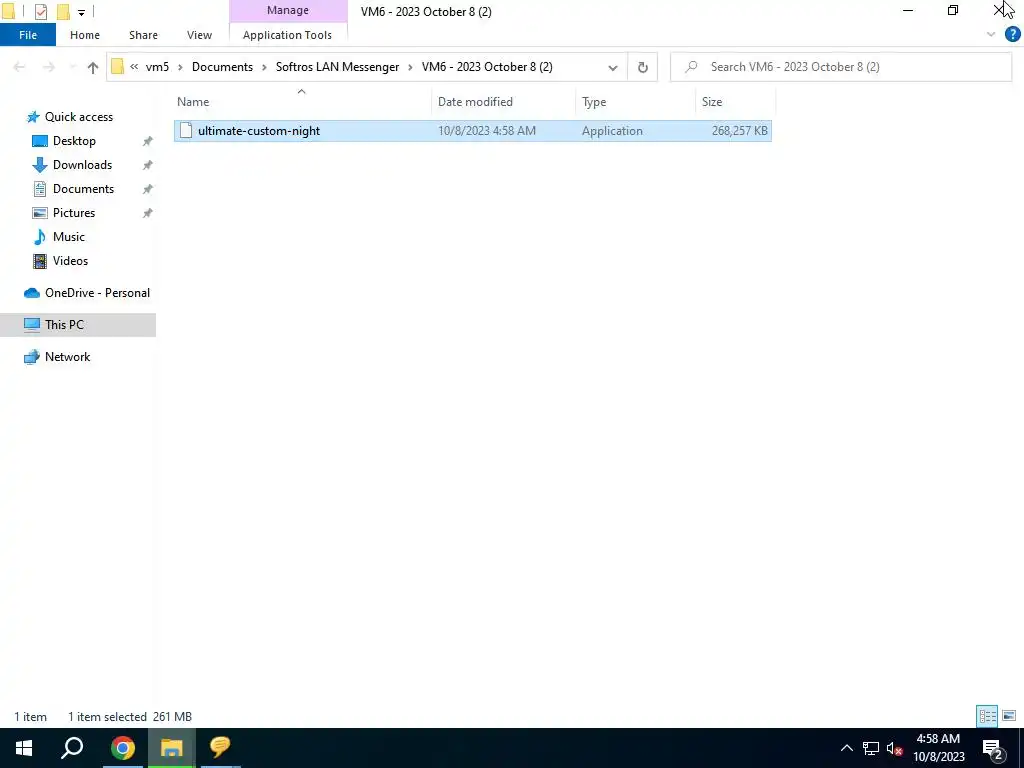Click the muted volume tray icon

tap(895, 748)
